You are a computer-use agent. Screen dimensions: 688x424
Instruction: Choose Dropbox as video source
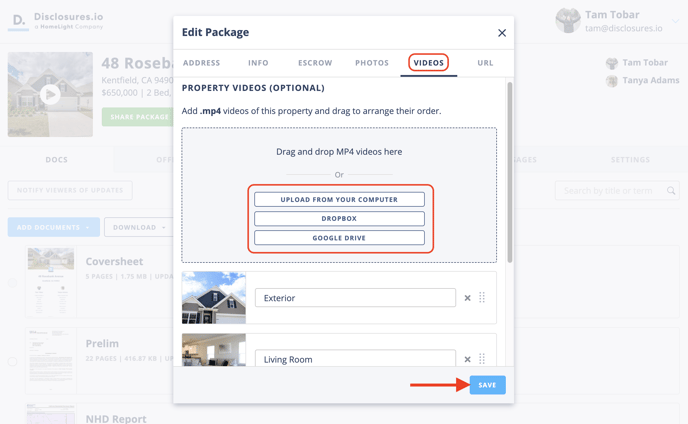click(x=339, y=218)
